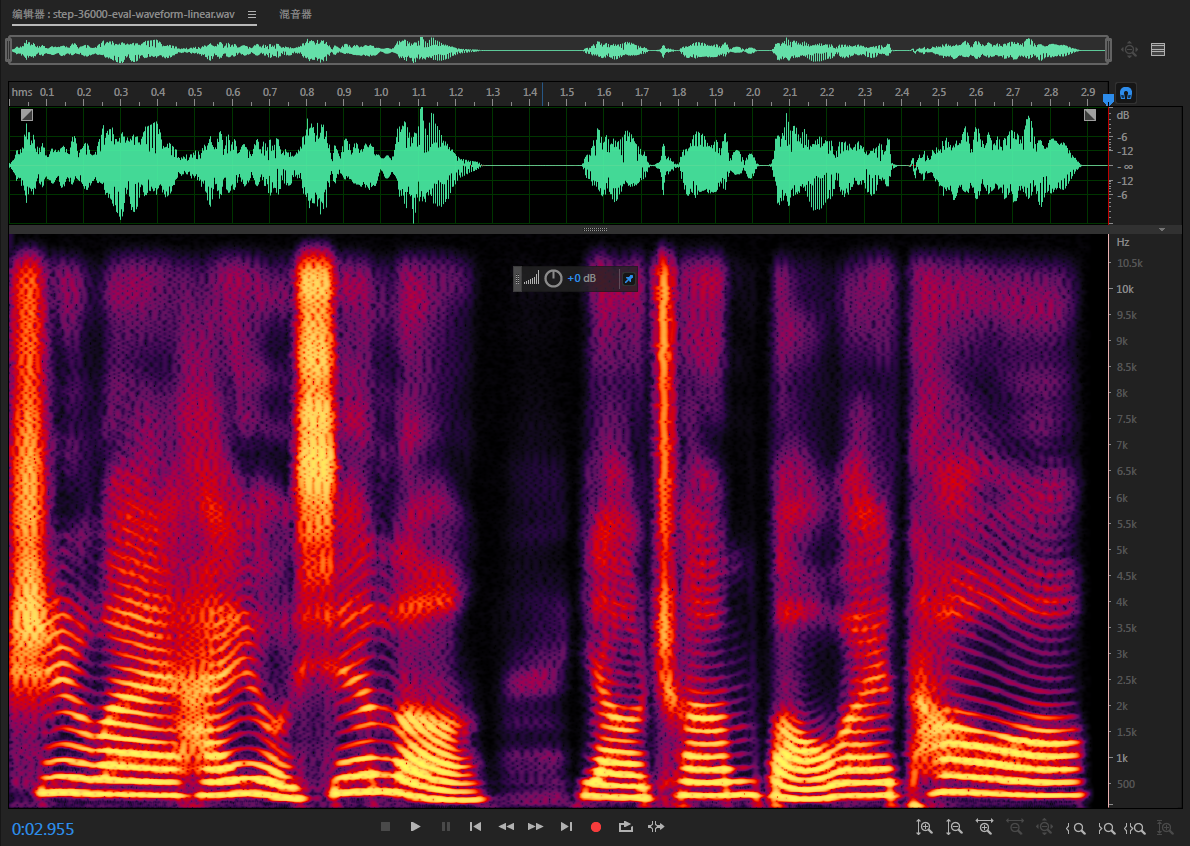Zoom out time horizontally
This screenshot has width=1190, height=846.
point(1015,828)
